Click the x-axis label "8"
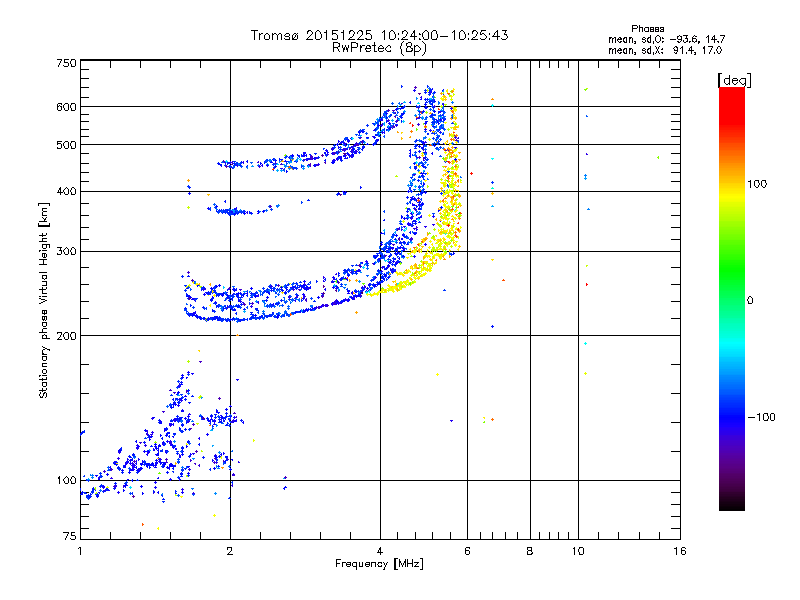 click(x=530, y=551)
